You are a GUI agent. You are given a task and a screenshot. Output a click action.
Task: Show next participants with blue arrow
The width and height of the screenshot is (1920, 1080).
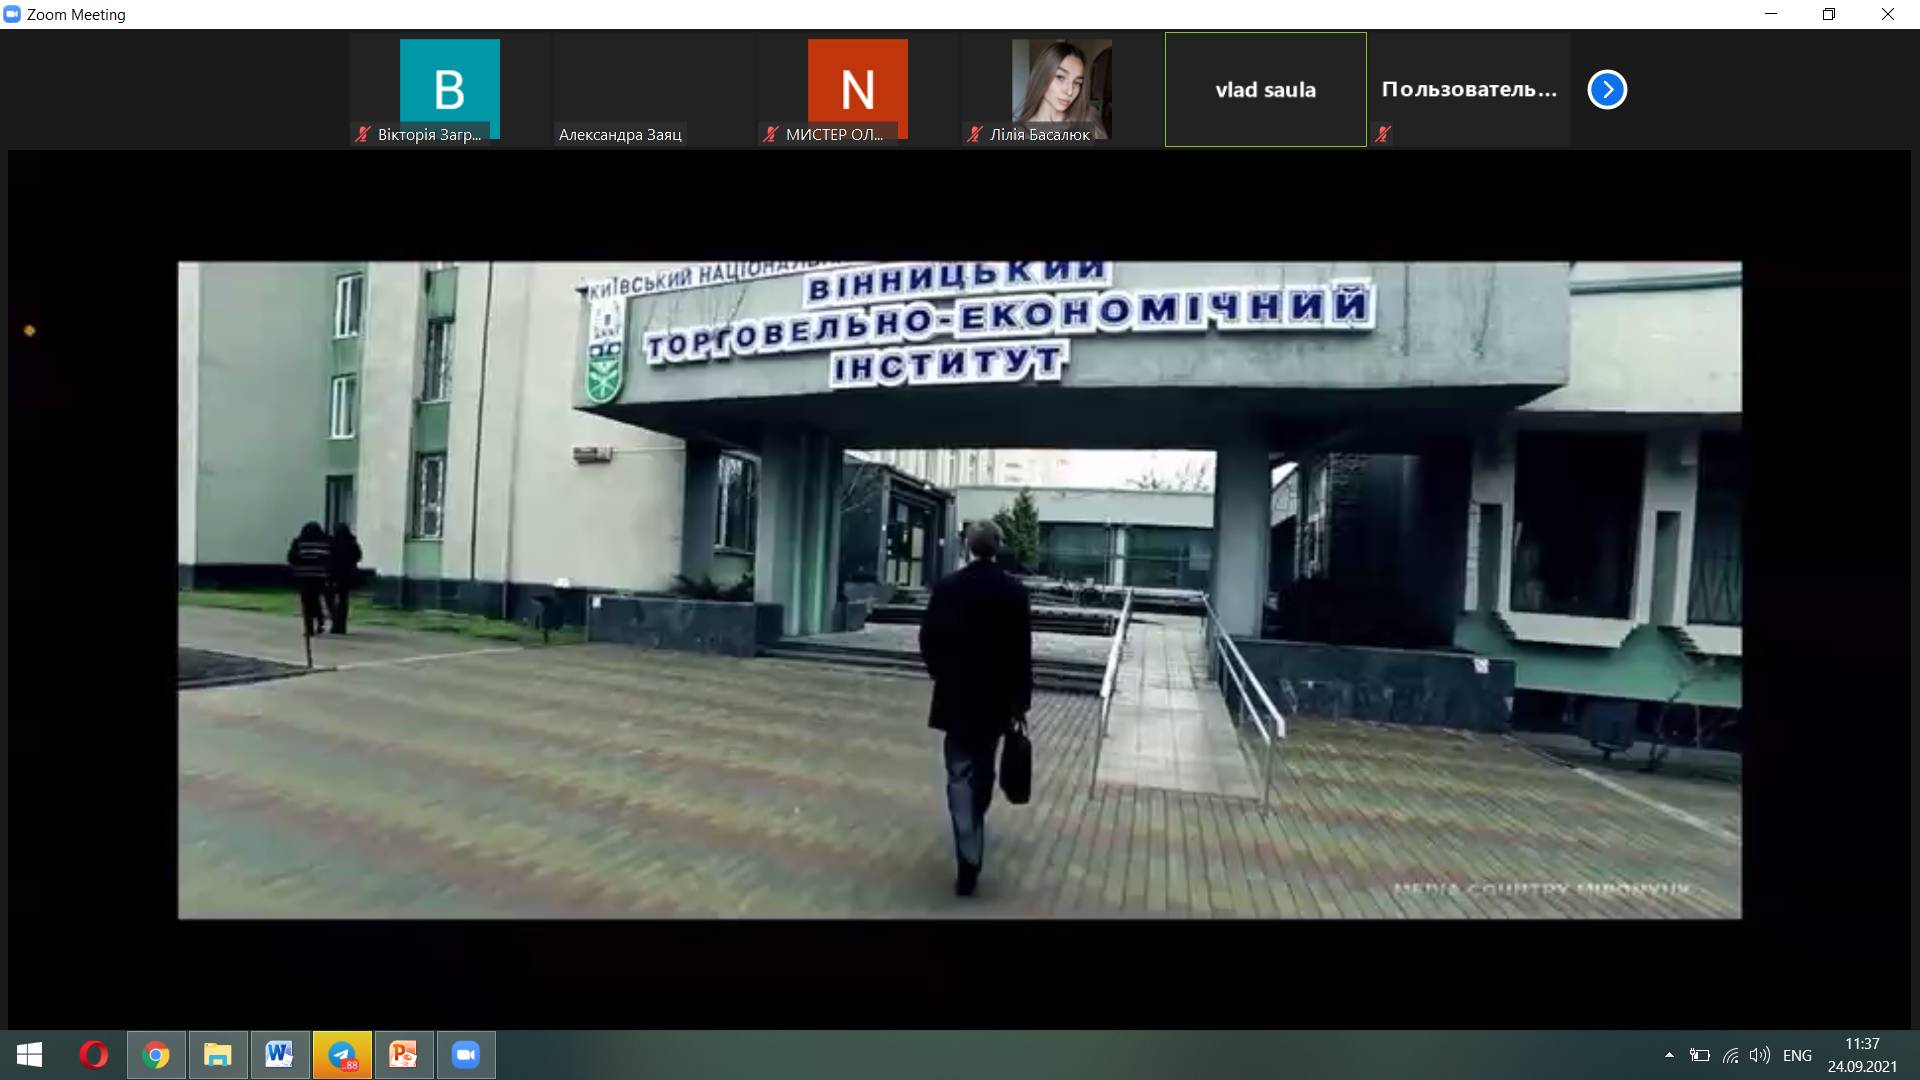(x=1607, y=89)
